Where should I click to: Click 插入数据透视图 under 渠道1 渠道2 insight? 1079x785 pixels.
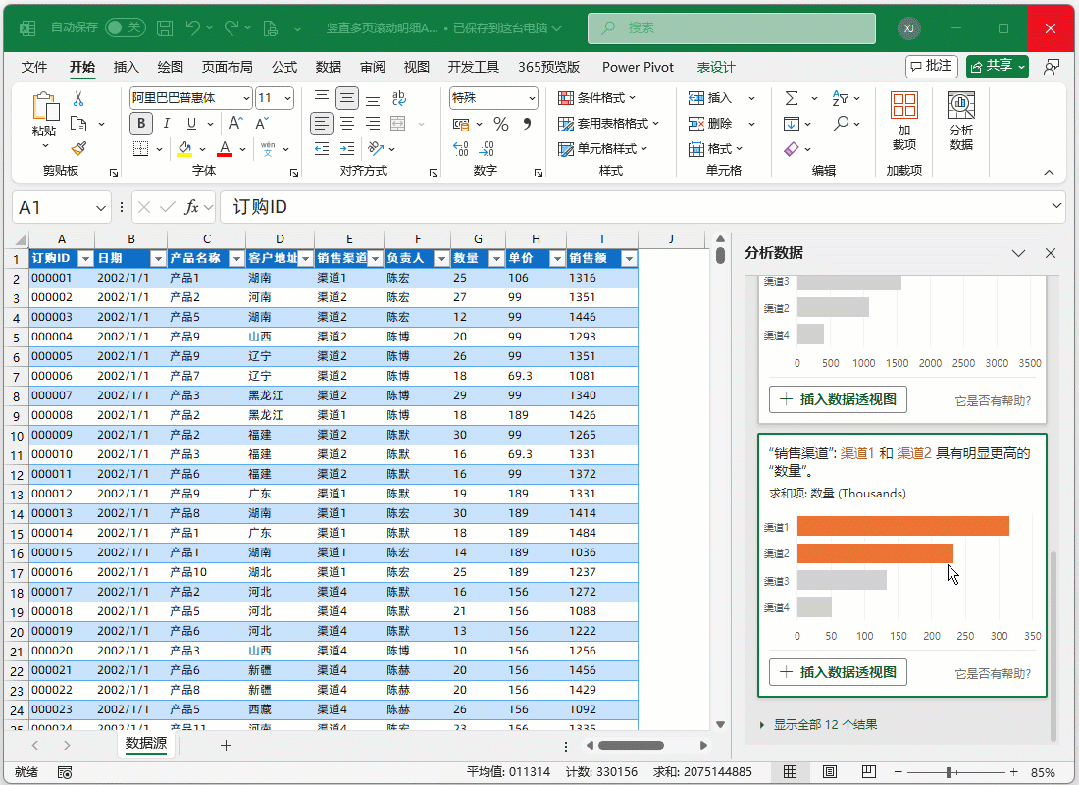(837, 672)
